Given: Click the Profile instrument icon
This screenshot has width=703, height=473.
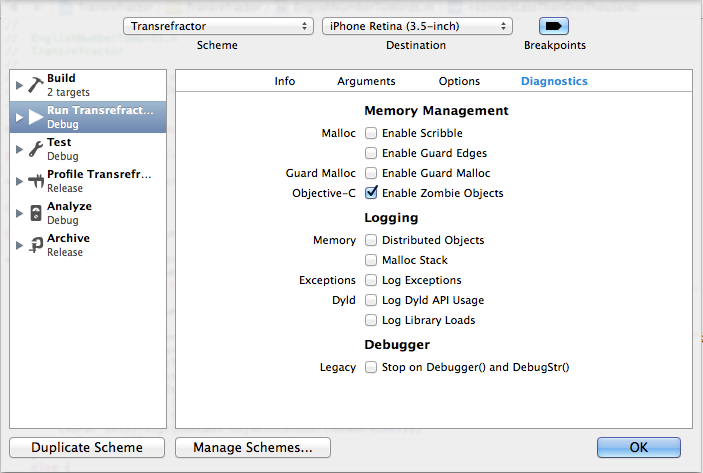Looking at the screenshot, I should tap(35, 181).
